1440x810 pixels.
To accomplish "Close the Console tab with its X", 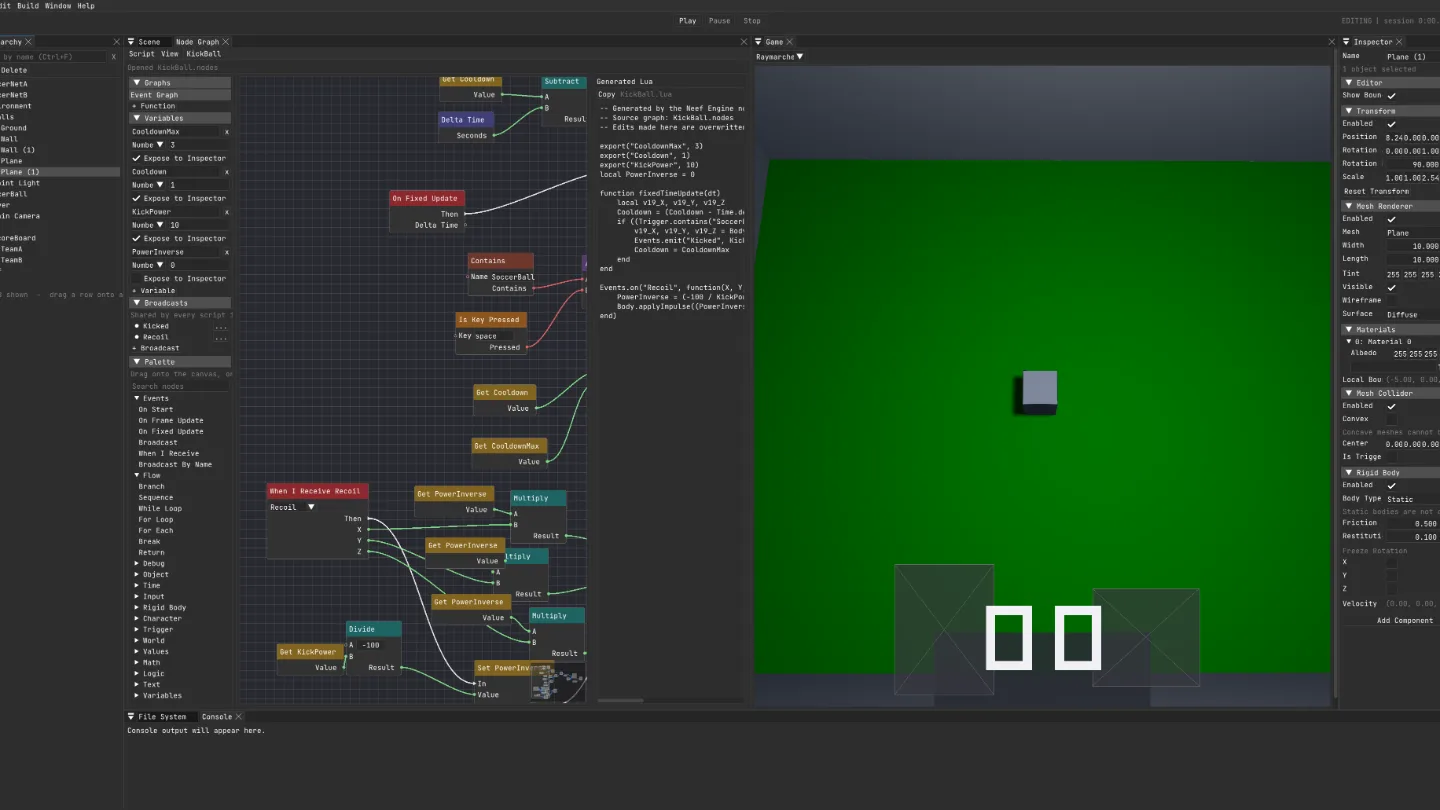I will (x=239, y=717).
